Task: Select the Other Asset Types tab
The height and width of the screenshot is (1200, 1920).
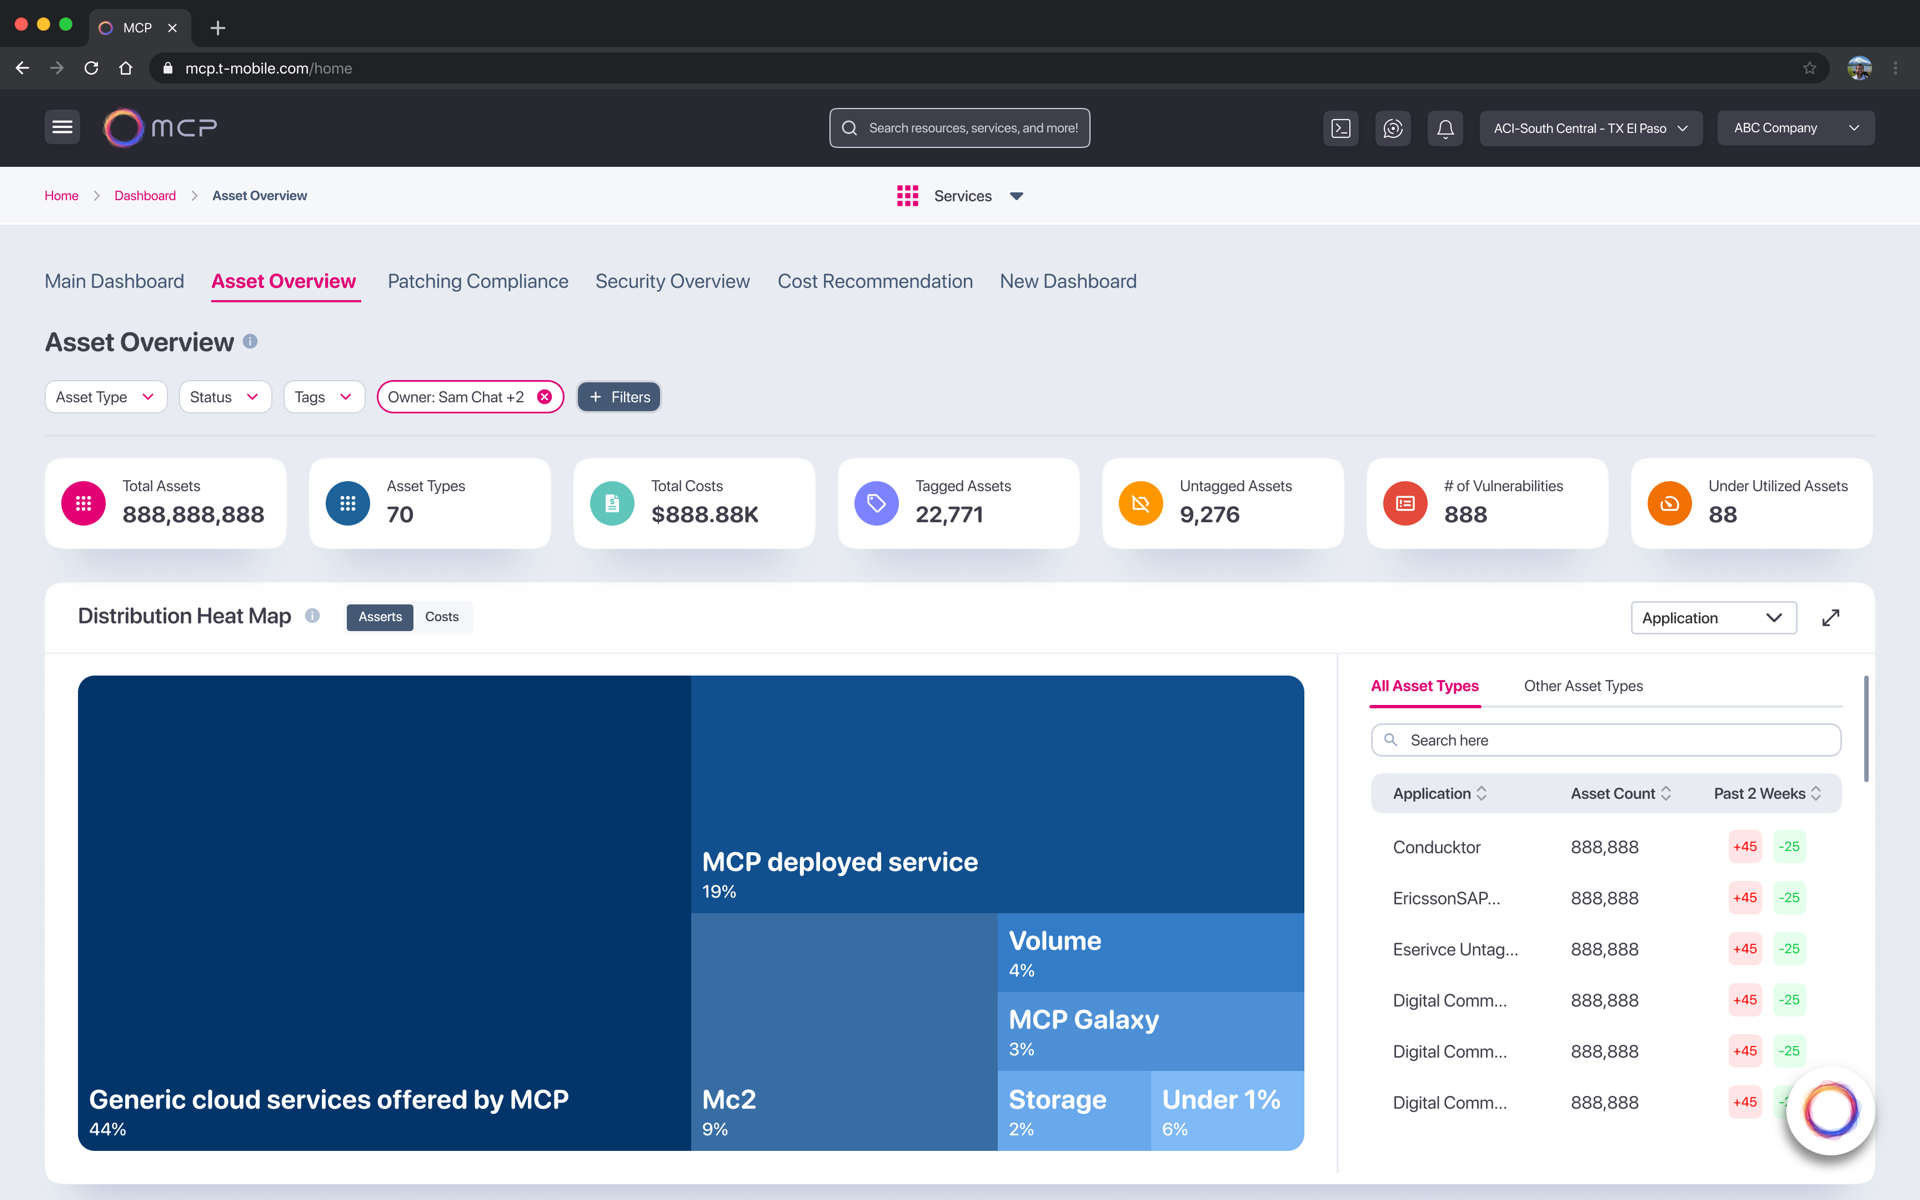Action: pyautogui.click(x=1583, y=686)
